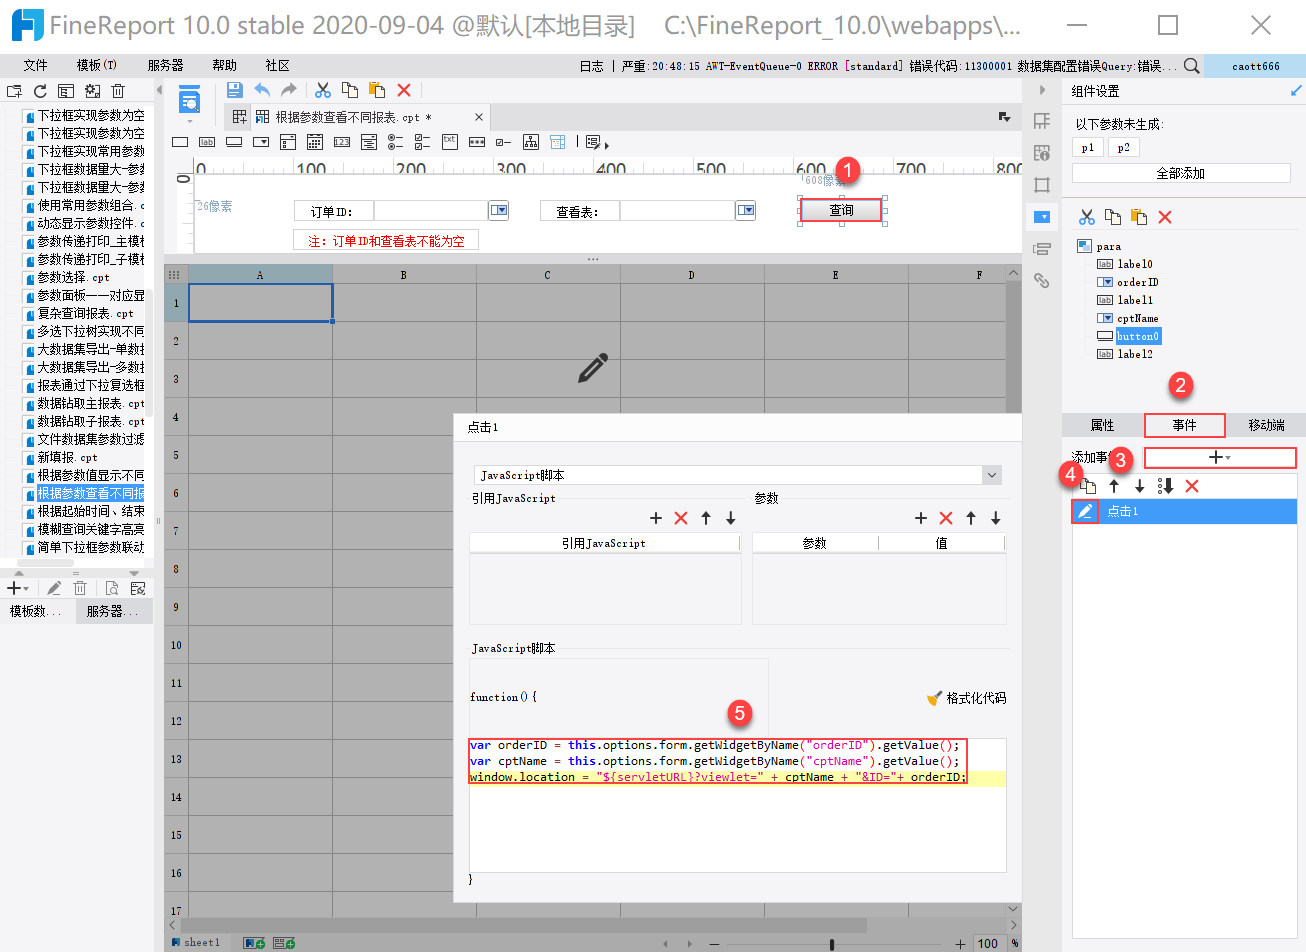The height and width of the screenshot is (952, 1306).
Task: Refresh the template file tree
Action: click(x=40, y=91)
